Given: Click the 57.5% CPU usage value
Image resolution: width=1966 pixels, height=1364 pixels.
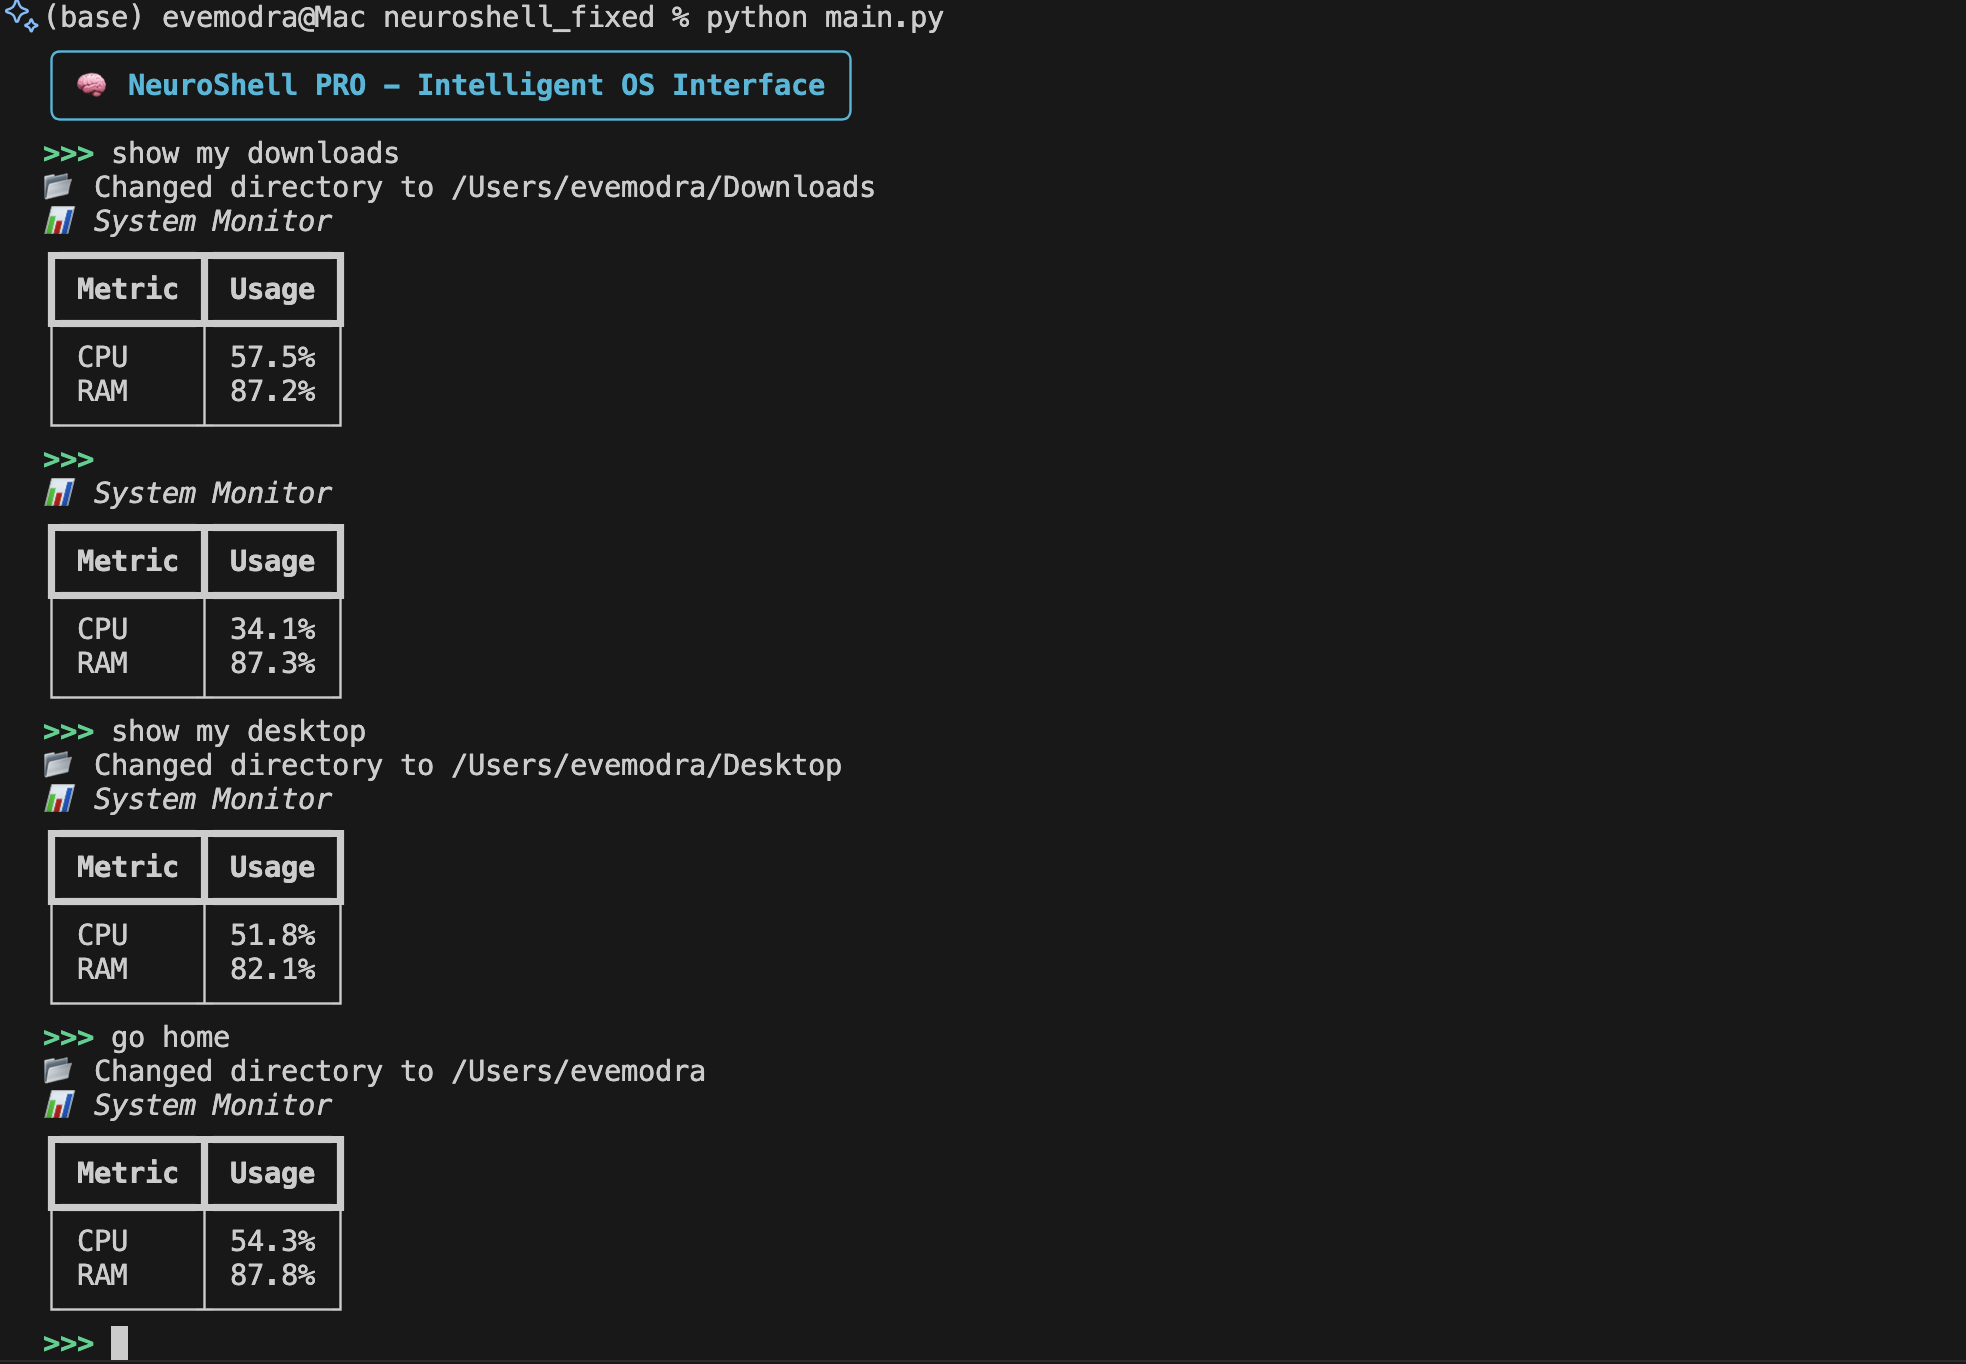Looking at the screenshot, I should [x=272, y=357].
